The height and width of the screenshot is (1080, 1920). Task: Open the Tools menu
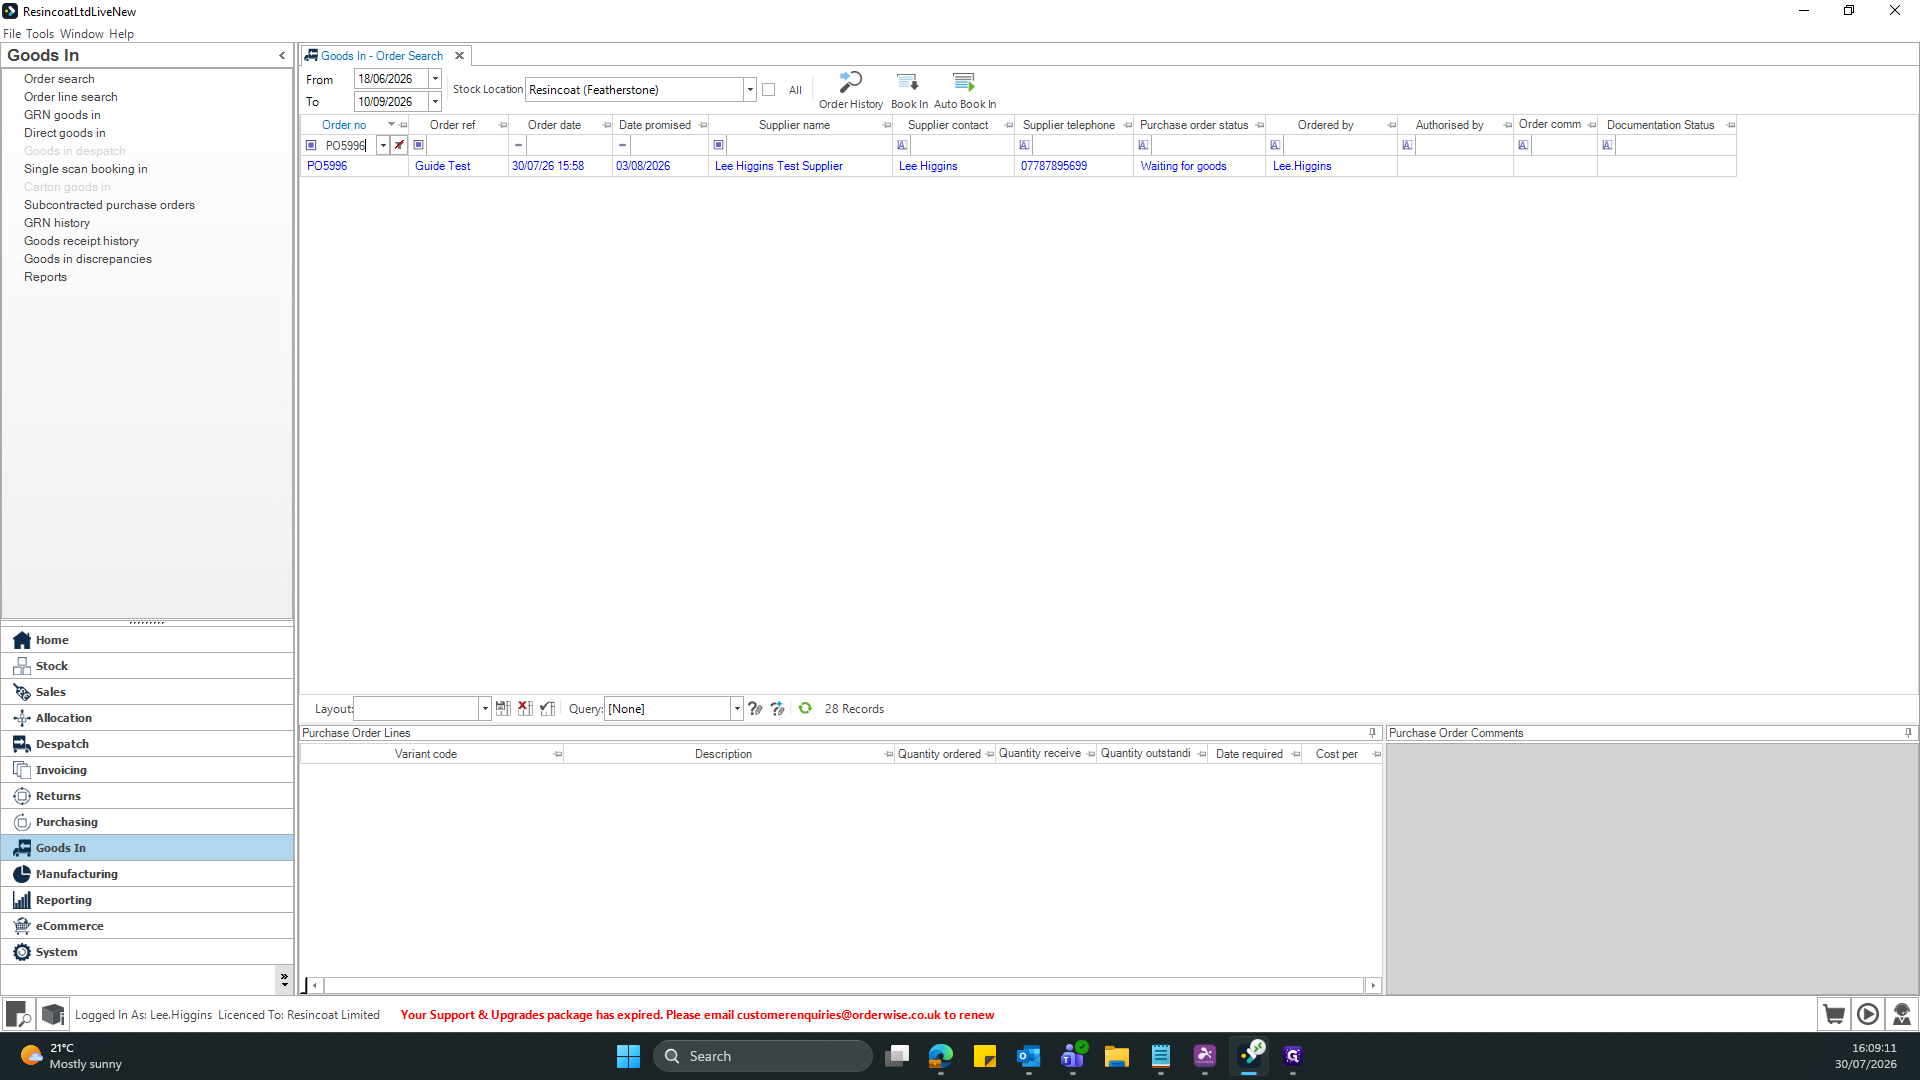(x=40, y=33)
